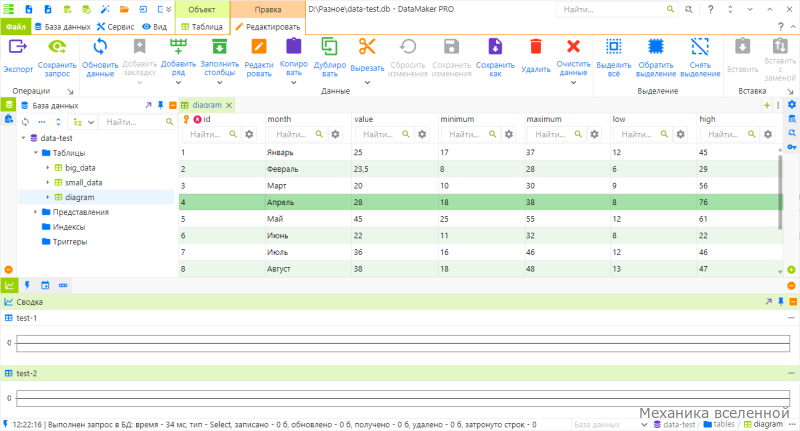This screenshot has height=431, width=800.
Task: Switch to Редактировать ribbon tab
Action: (268, 27)
